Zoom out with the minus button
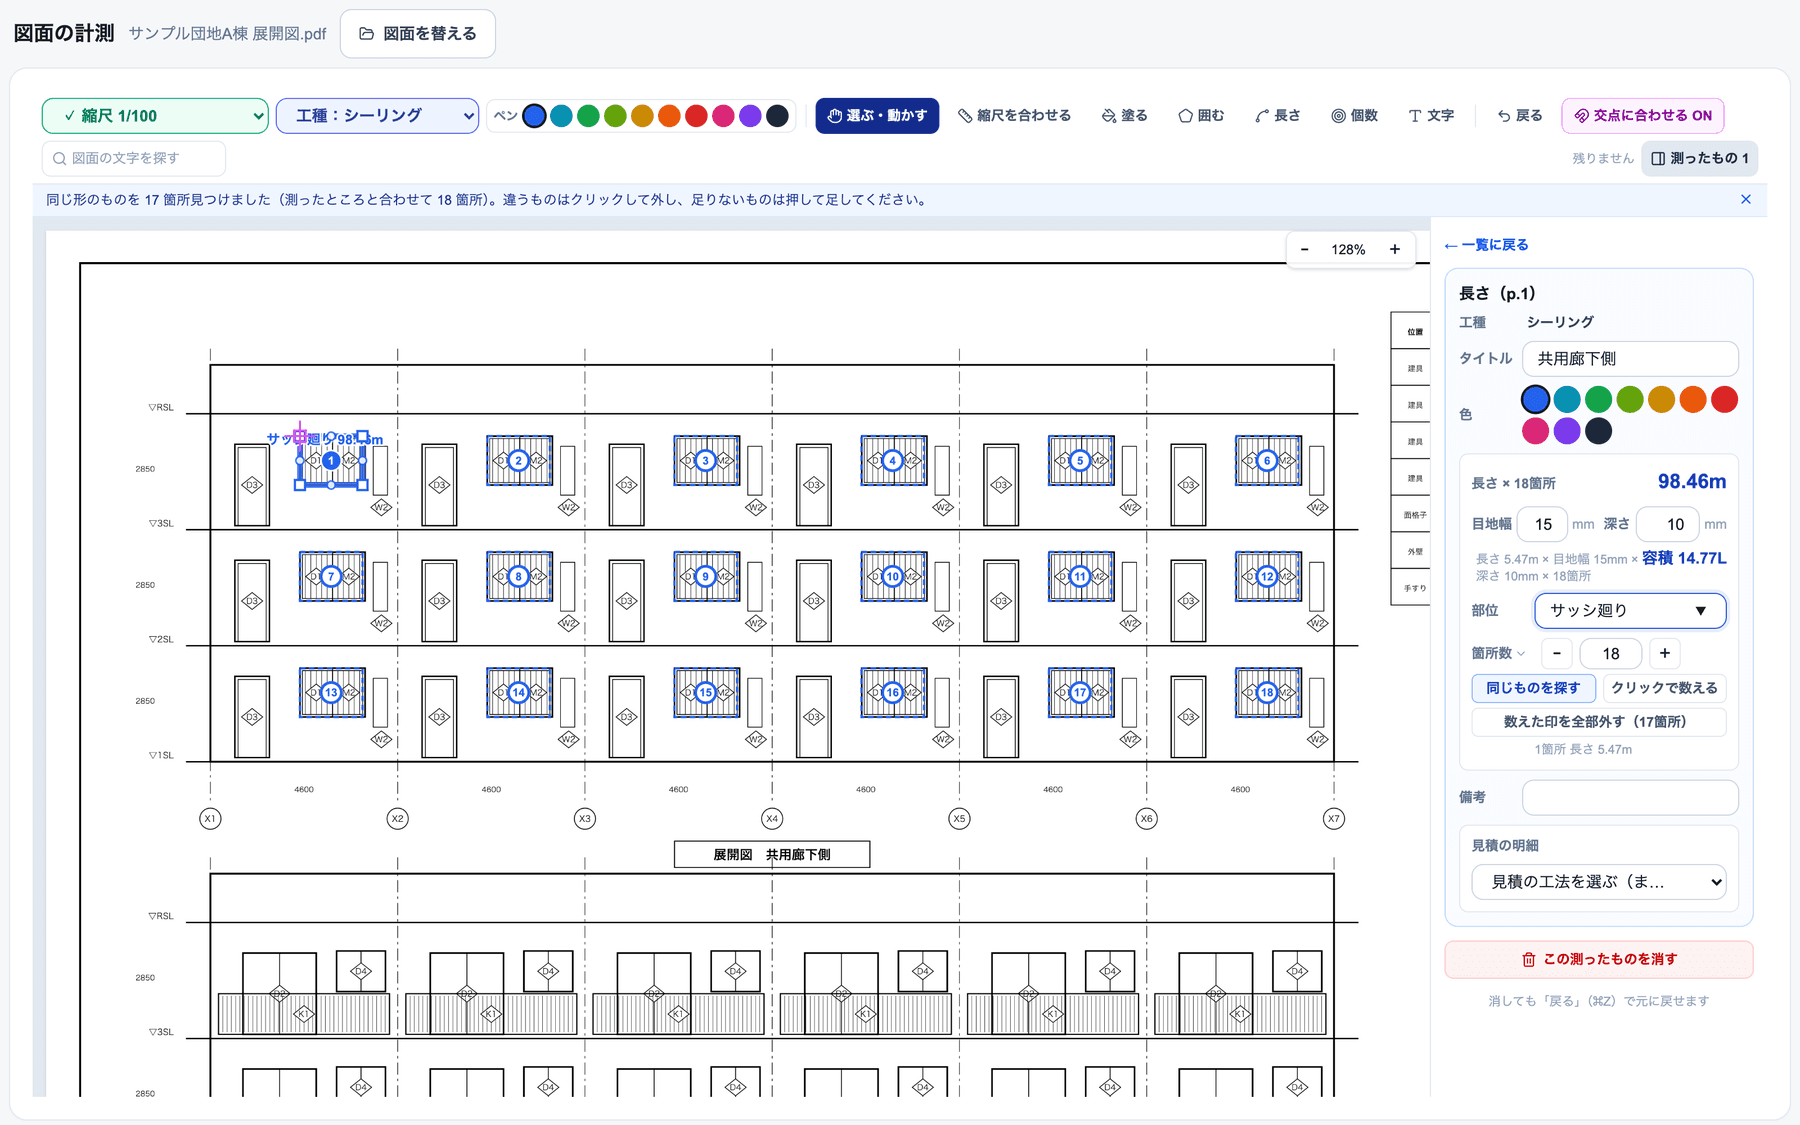1800x1125 pixels. coord(1304,250)
